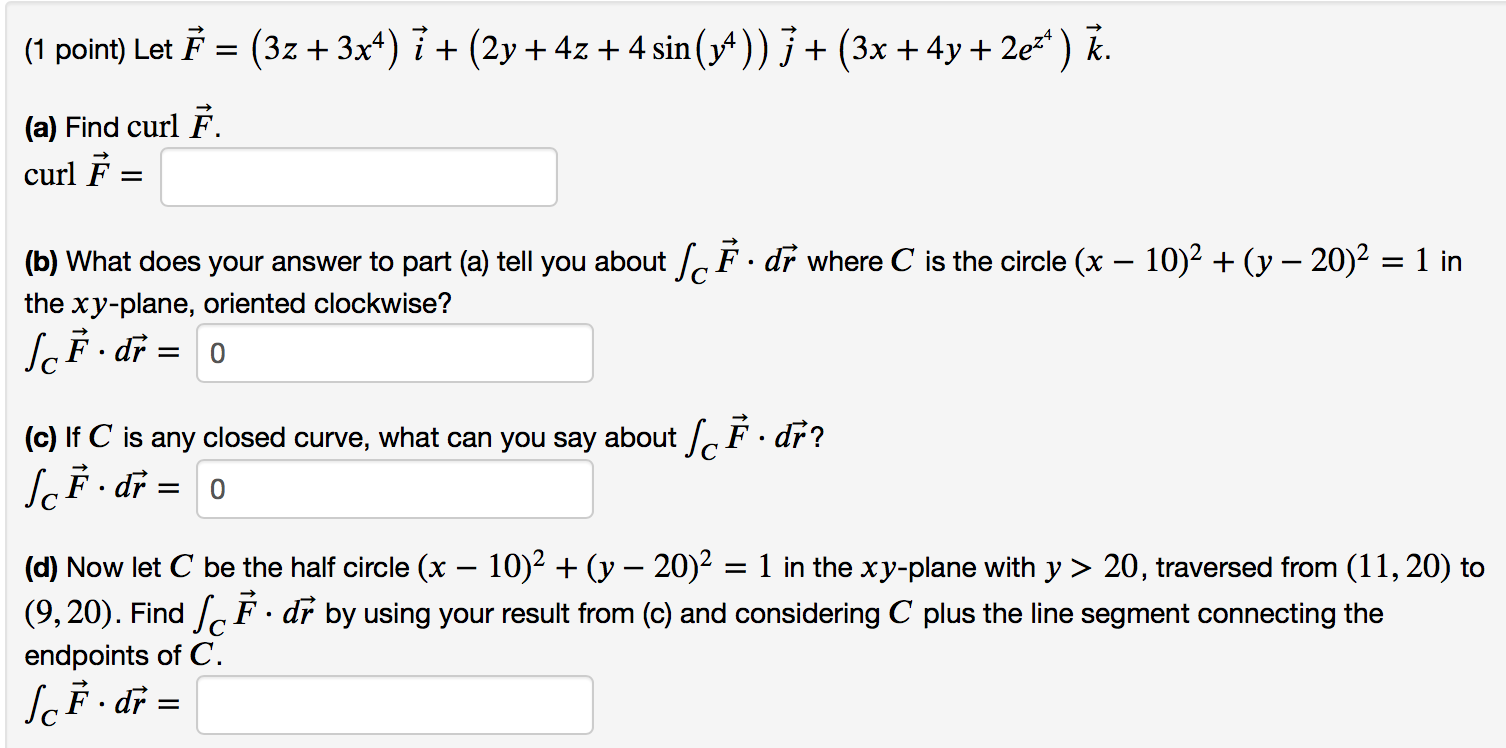The width and height of the screenshot is (1506, 748).
Task: Click the empty curl F answer box
Action: pos(357,176)
